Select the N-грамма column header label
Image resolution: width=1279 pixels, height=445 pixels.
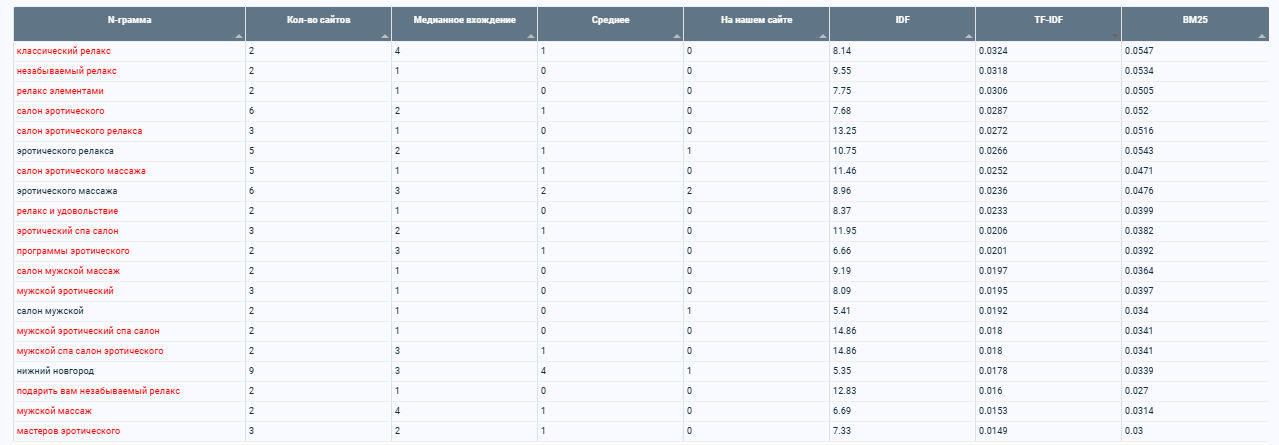(x=127, y=20)
